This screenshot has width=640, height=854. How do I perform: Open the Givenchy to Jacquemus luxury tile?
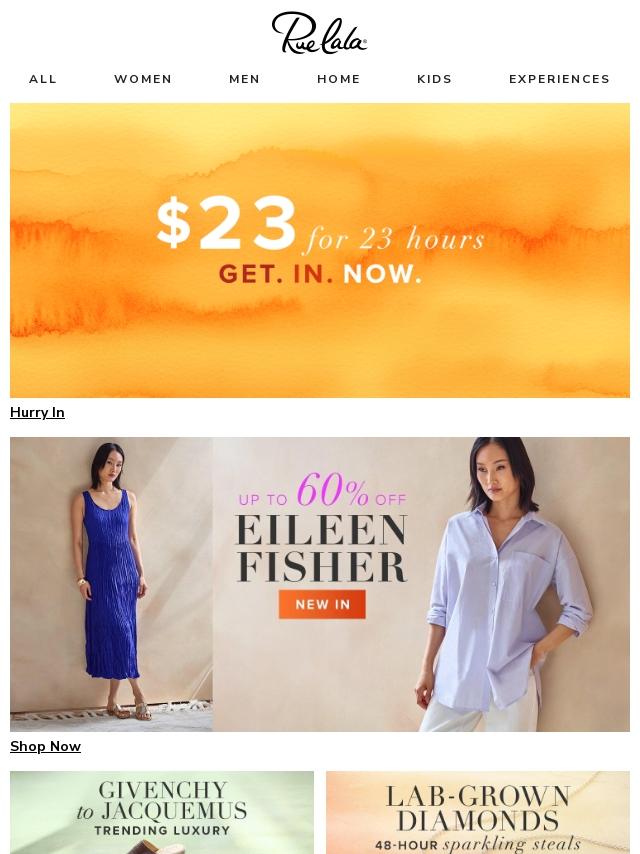tap(162, 812)
